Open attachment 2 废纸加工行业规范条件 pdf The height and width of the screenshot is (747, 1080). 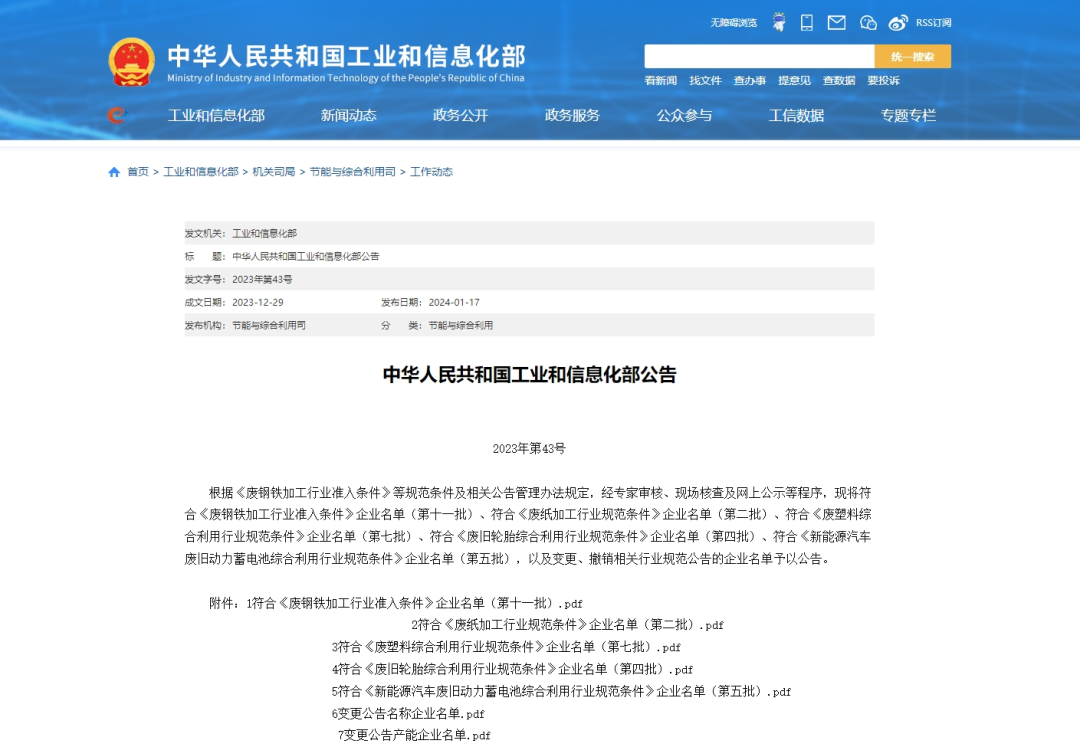pyautogui.click(x=568, y=625)
